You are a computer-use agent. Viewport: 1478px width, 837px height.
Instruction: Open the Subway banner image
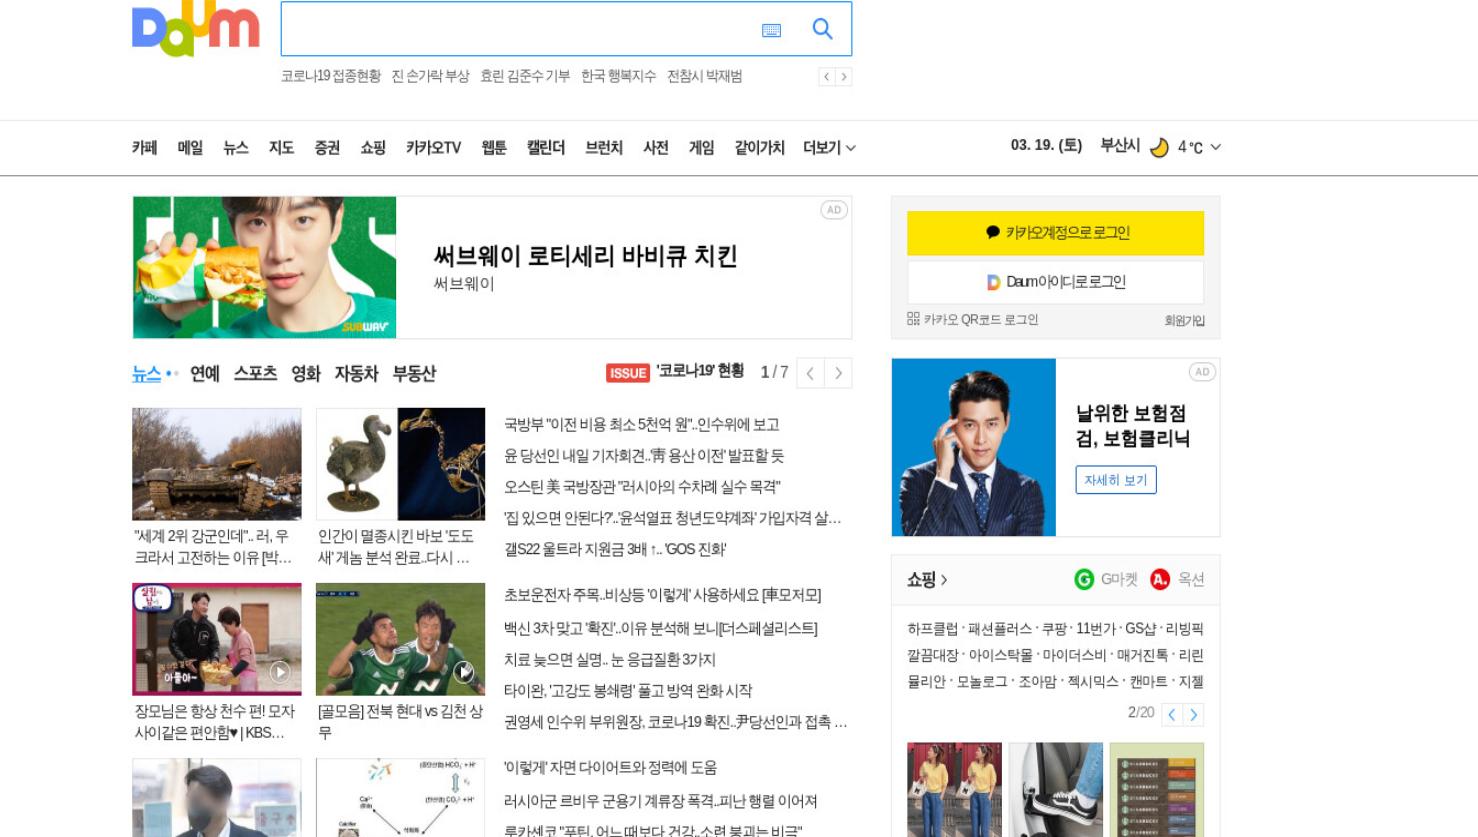pos(265,267)
